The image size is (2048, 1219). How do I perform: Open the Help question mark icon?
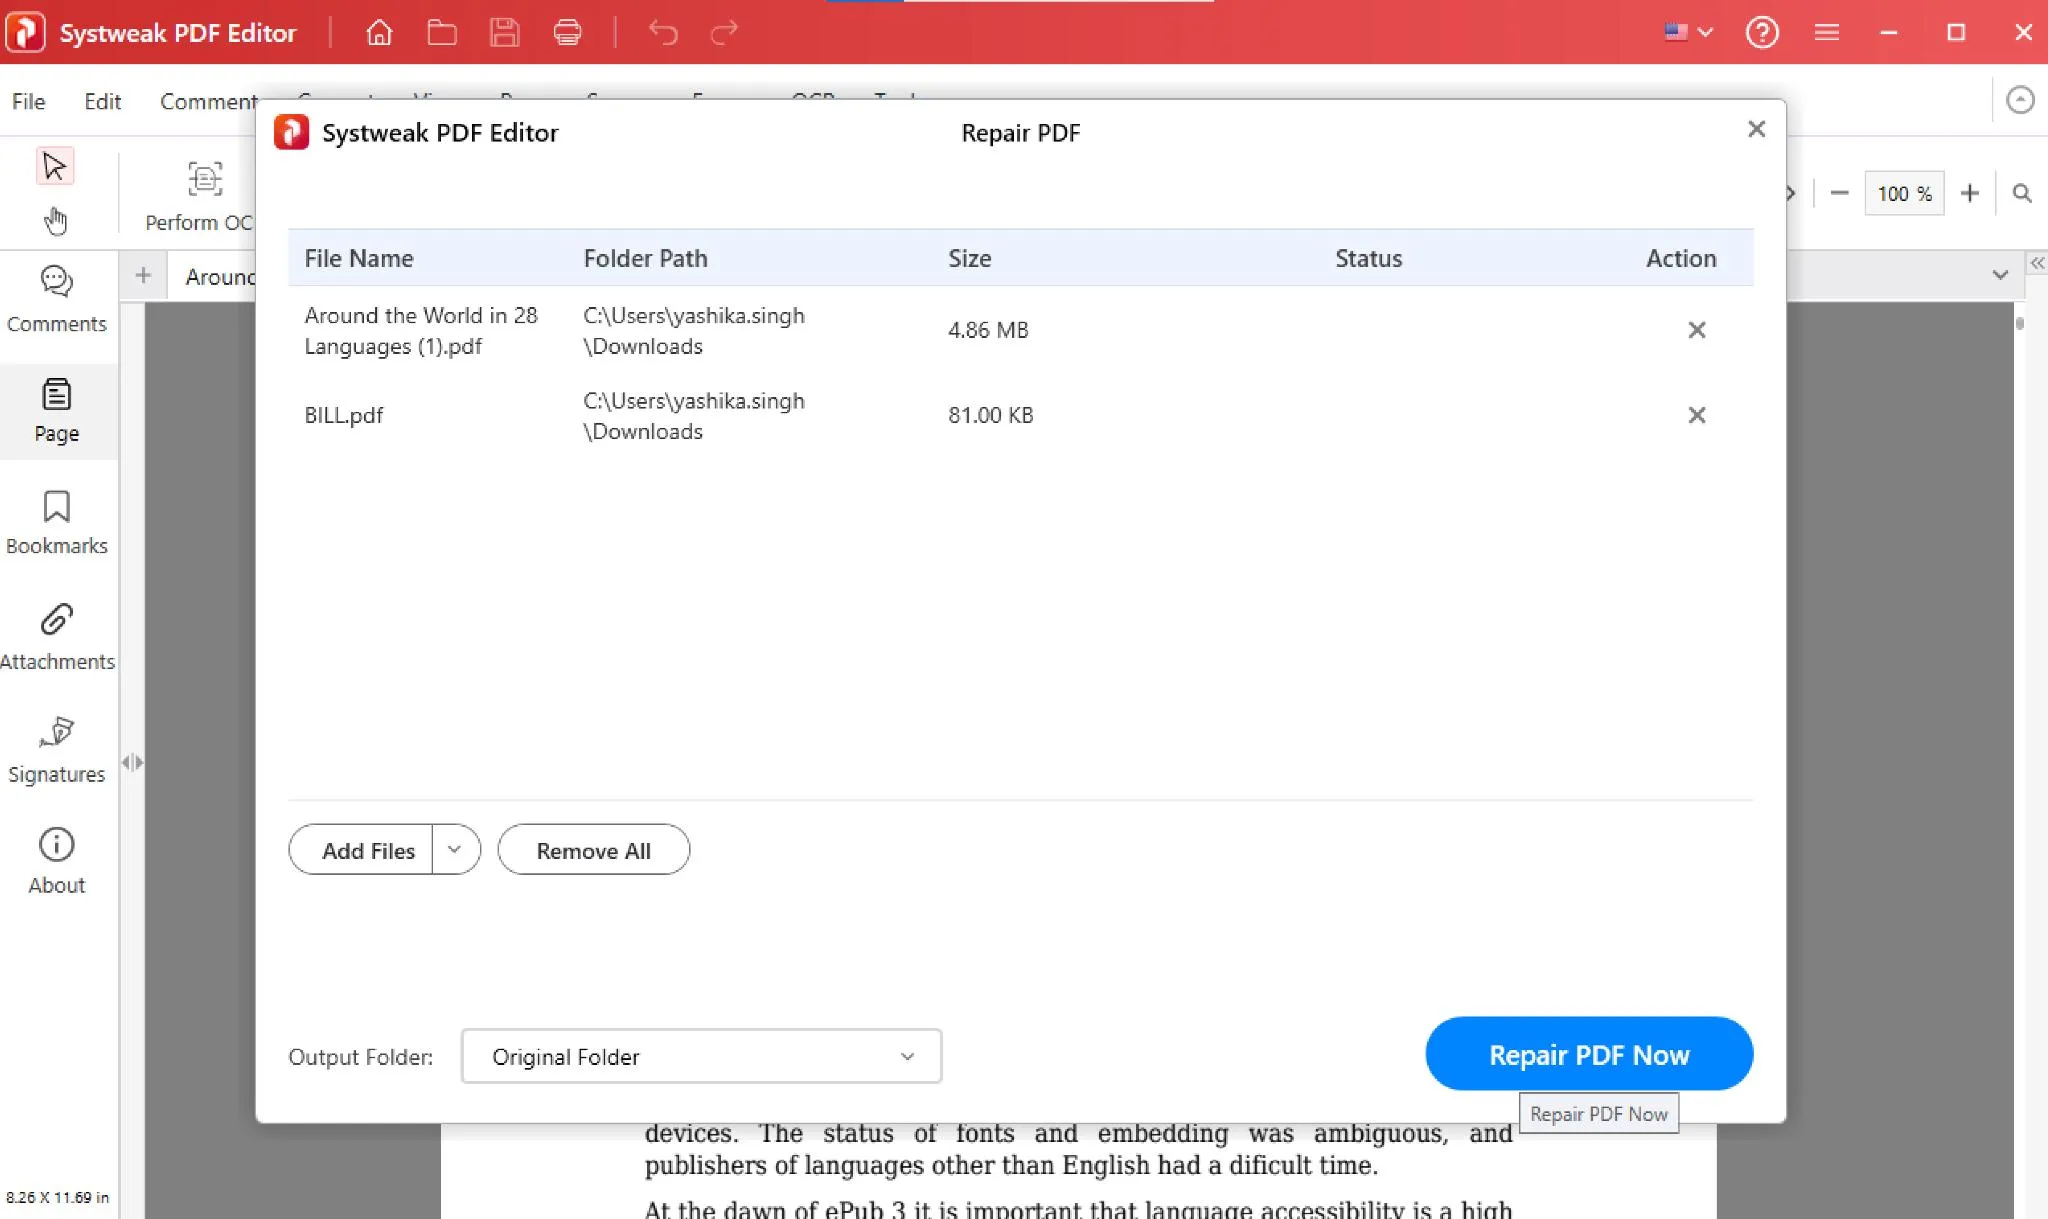pyautogui.click(x=1762, y=33)
